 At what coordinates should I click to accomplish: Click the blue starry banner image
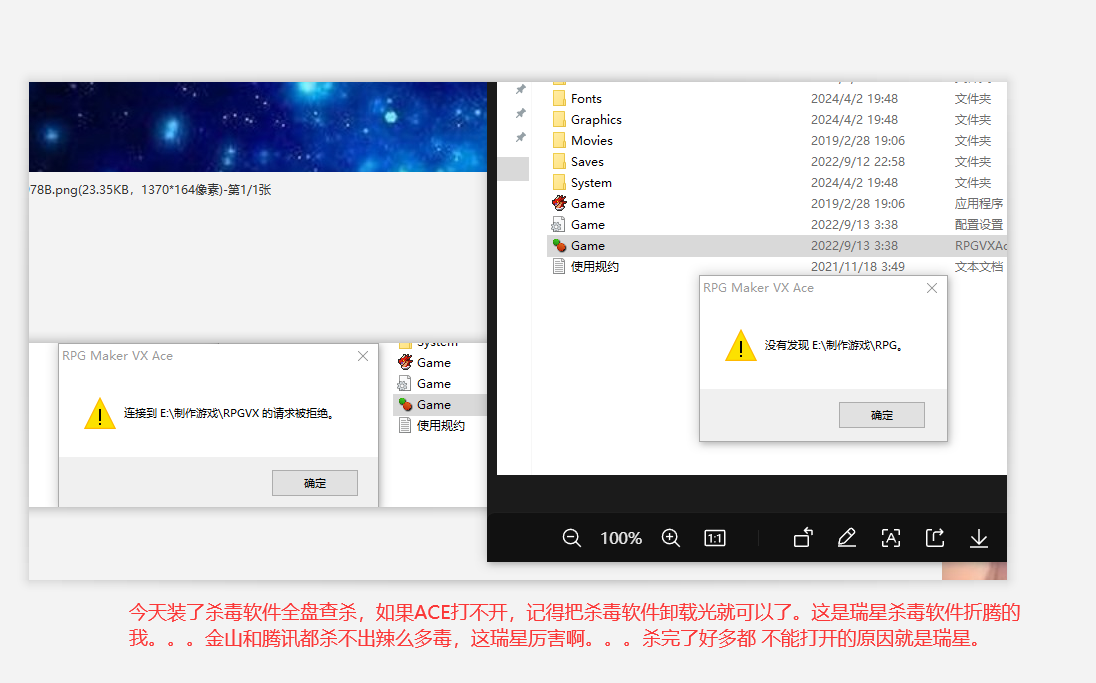coord(258,127)
